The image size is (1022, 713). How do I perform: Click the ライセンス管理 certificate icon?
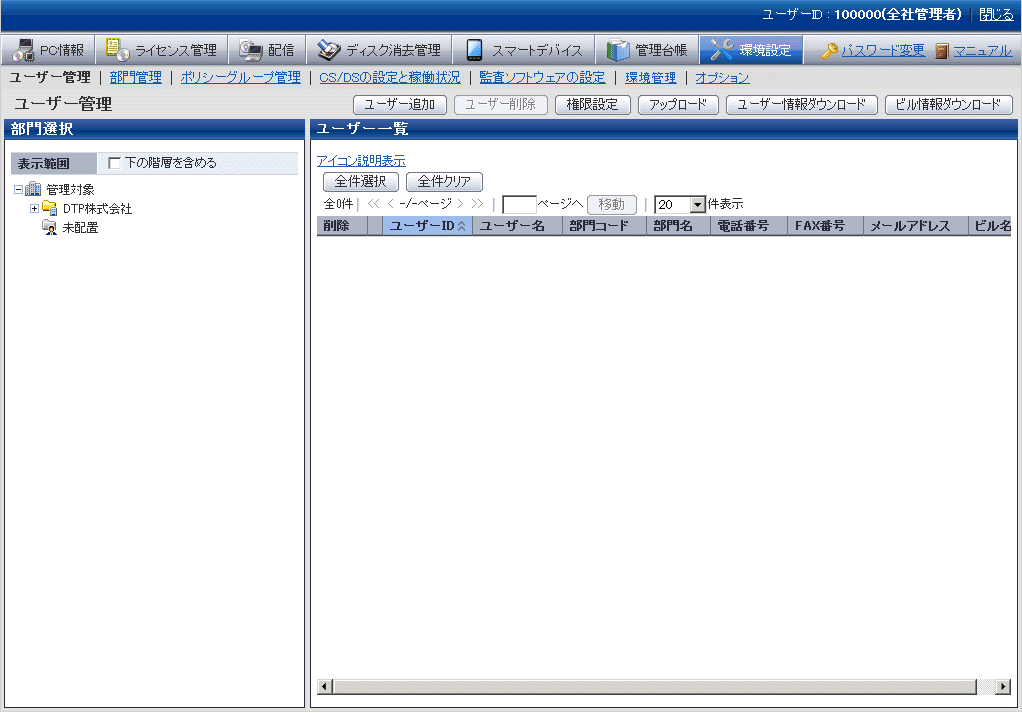[x=117, y=50]
